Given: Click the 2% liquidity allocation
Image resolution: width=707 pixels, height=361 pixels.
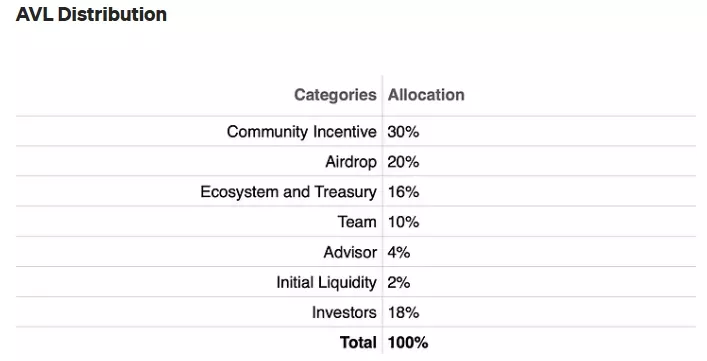Looking at the screenshot, I should click(399, 282).
